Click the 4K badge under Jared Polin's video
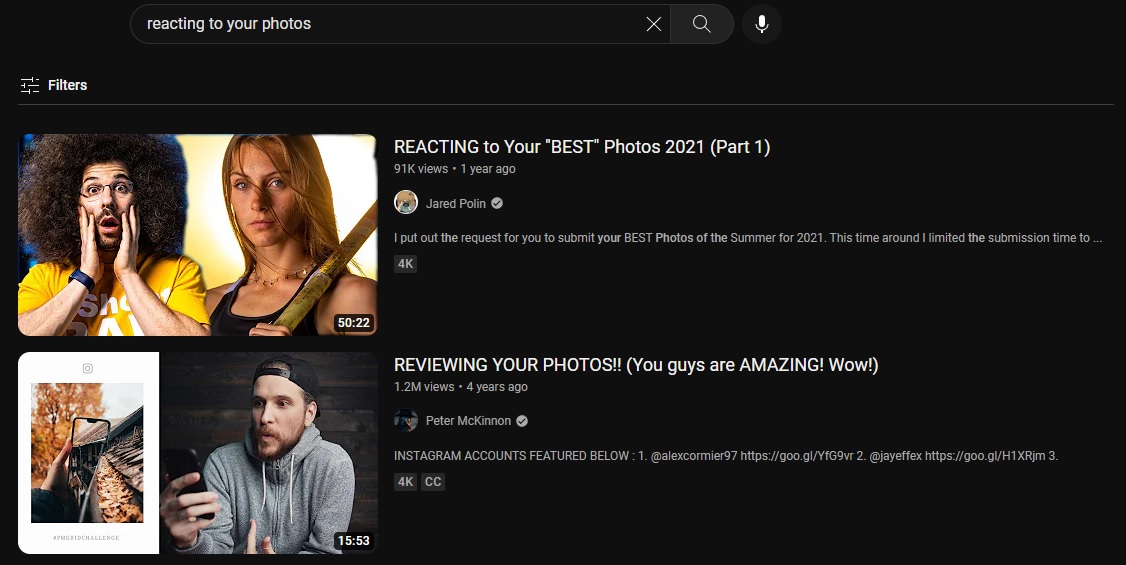The height and width of the screenshot is (565, 1126). 405,264
